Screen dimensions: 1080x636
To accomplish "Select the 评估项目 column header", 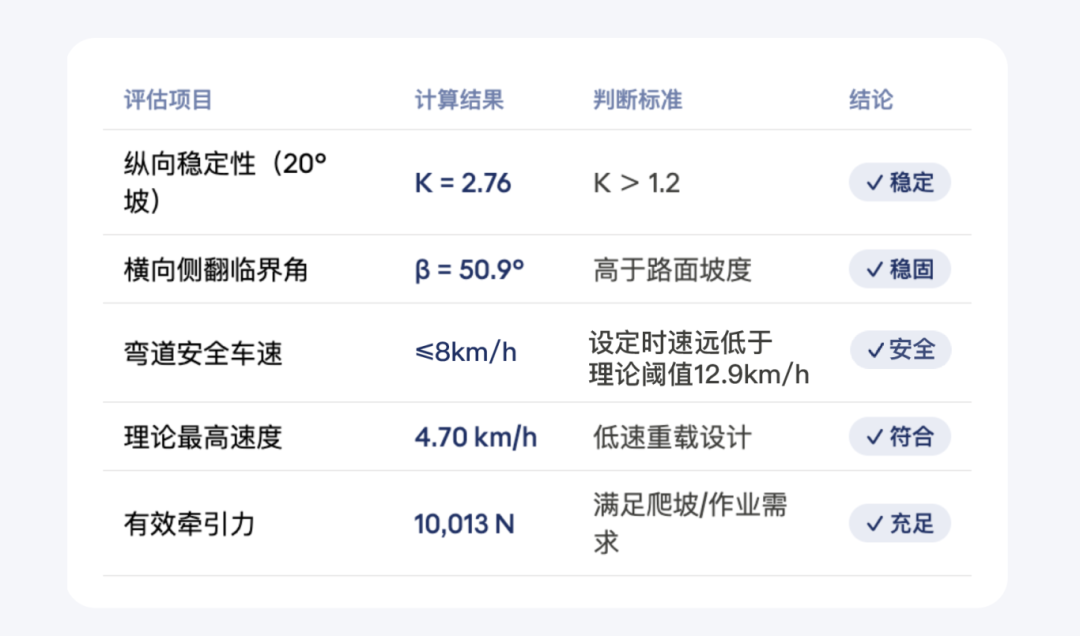I will (x=168, y=100).
